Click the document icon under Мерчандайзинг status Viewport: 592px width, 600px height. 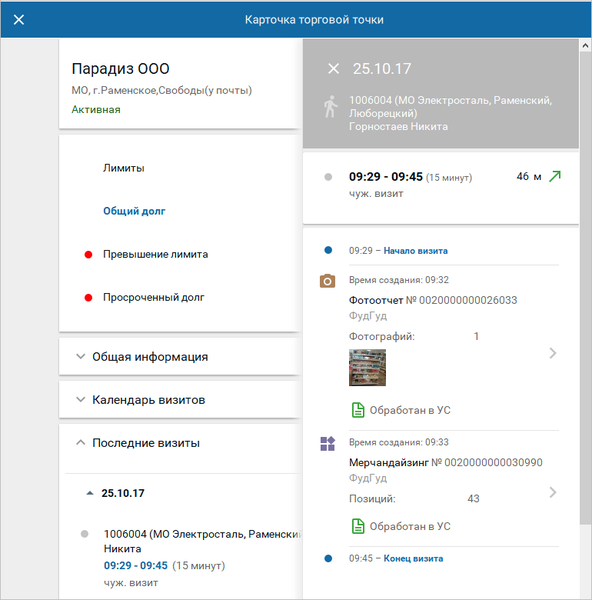point(358,526)
